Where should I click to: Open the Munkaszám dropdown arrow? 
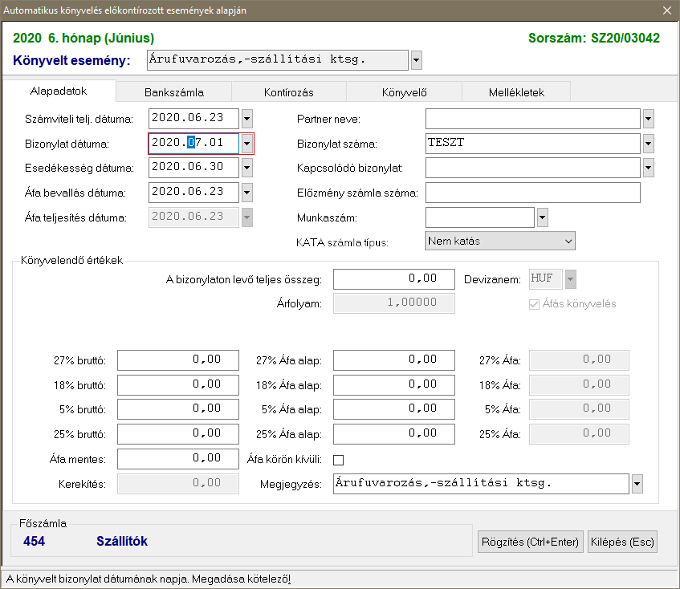[542, 217]
